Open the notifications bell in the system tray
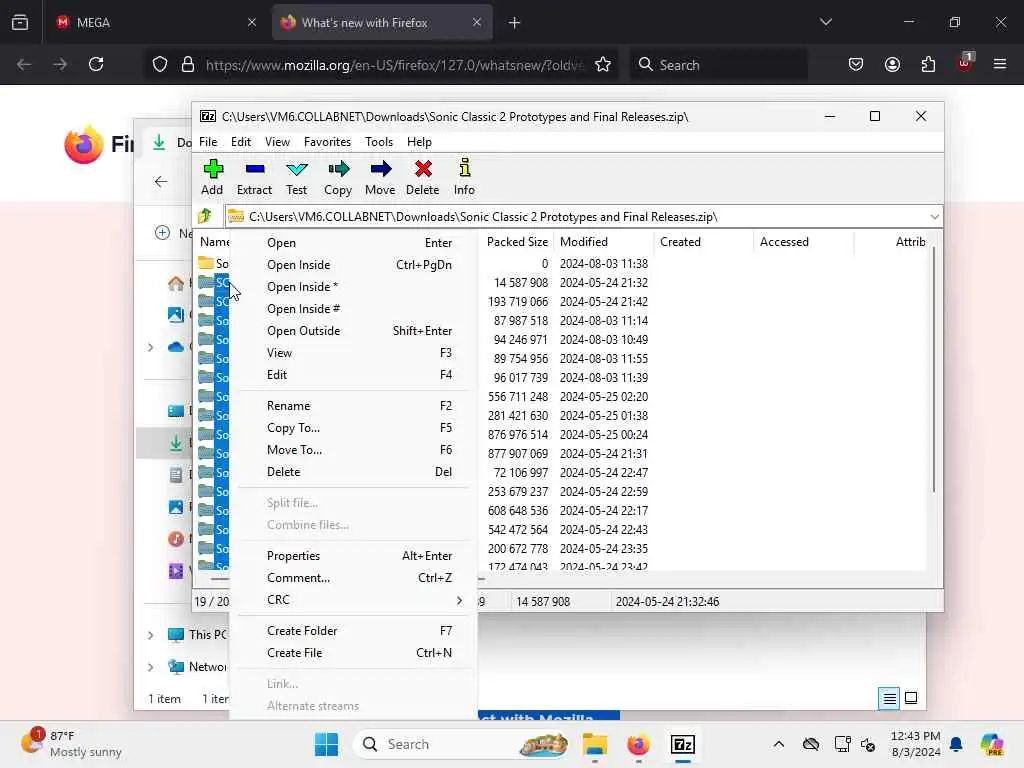This screenshot has height=768, width=1024. (956, 744)
